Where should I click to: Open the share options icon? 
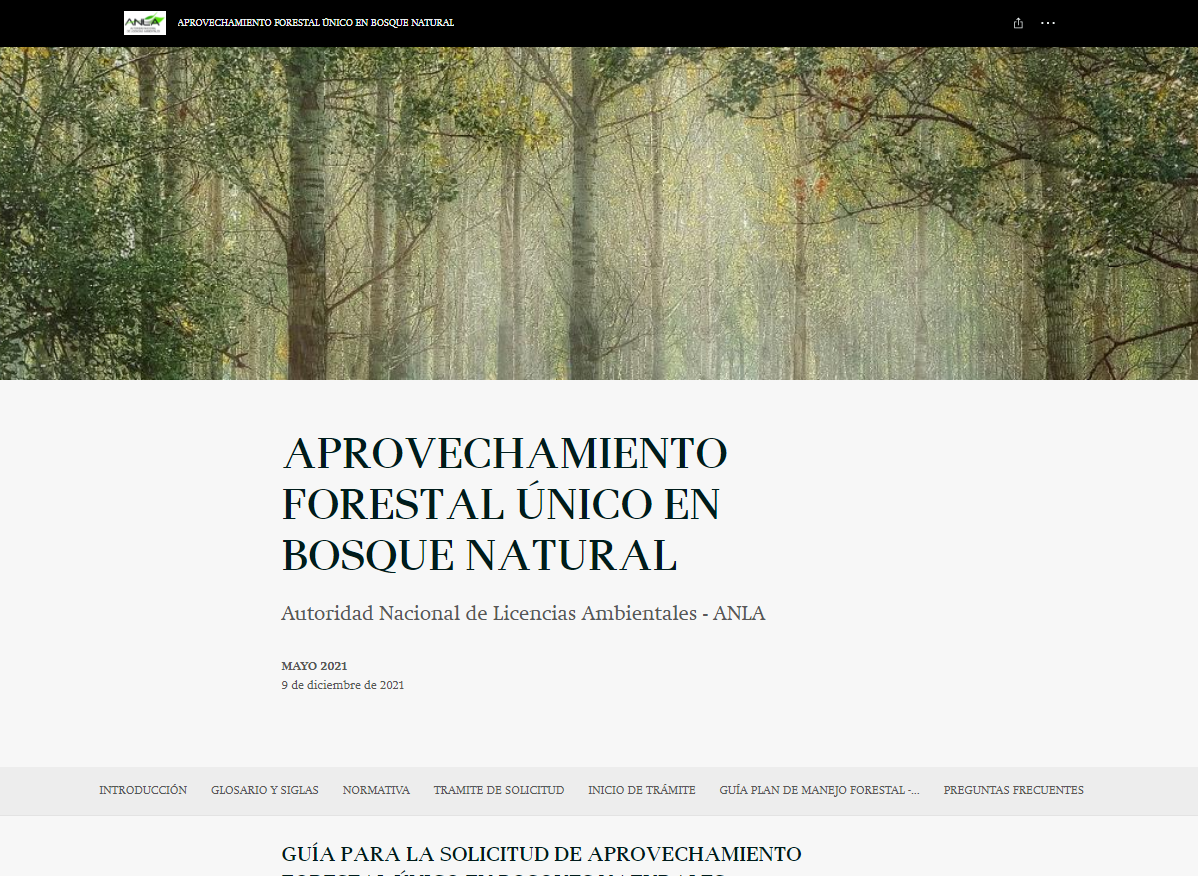pos(1018,23)
